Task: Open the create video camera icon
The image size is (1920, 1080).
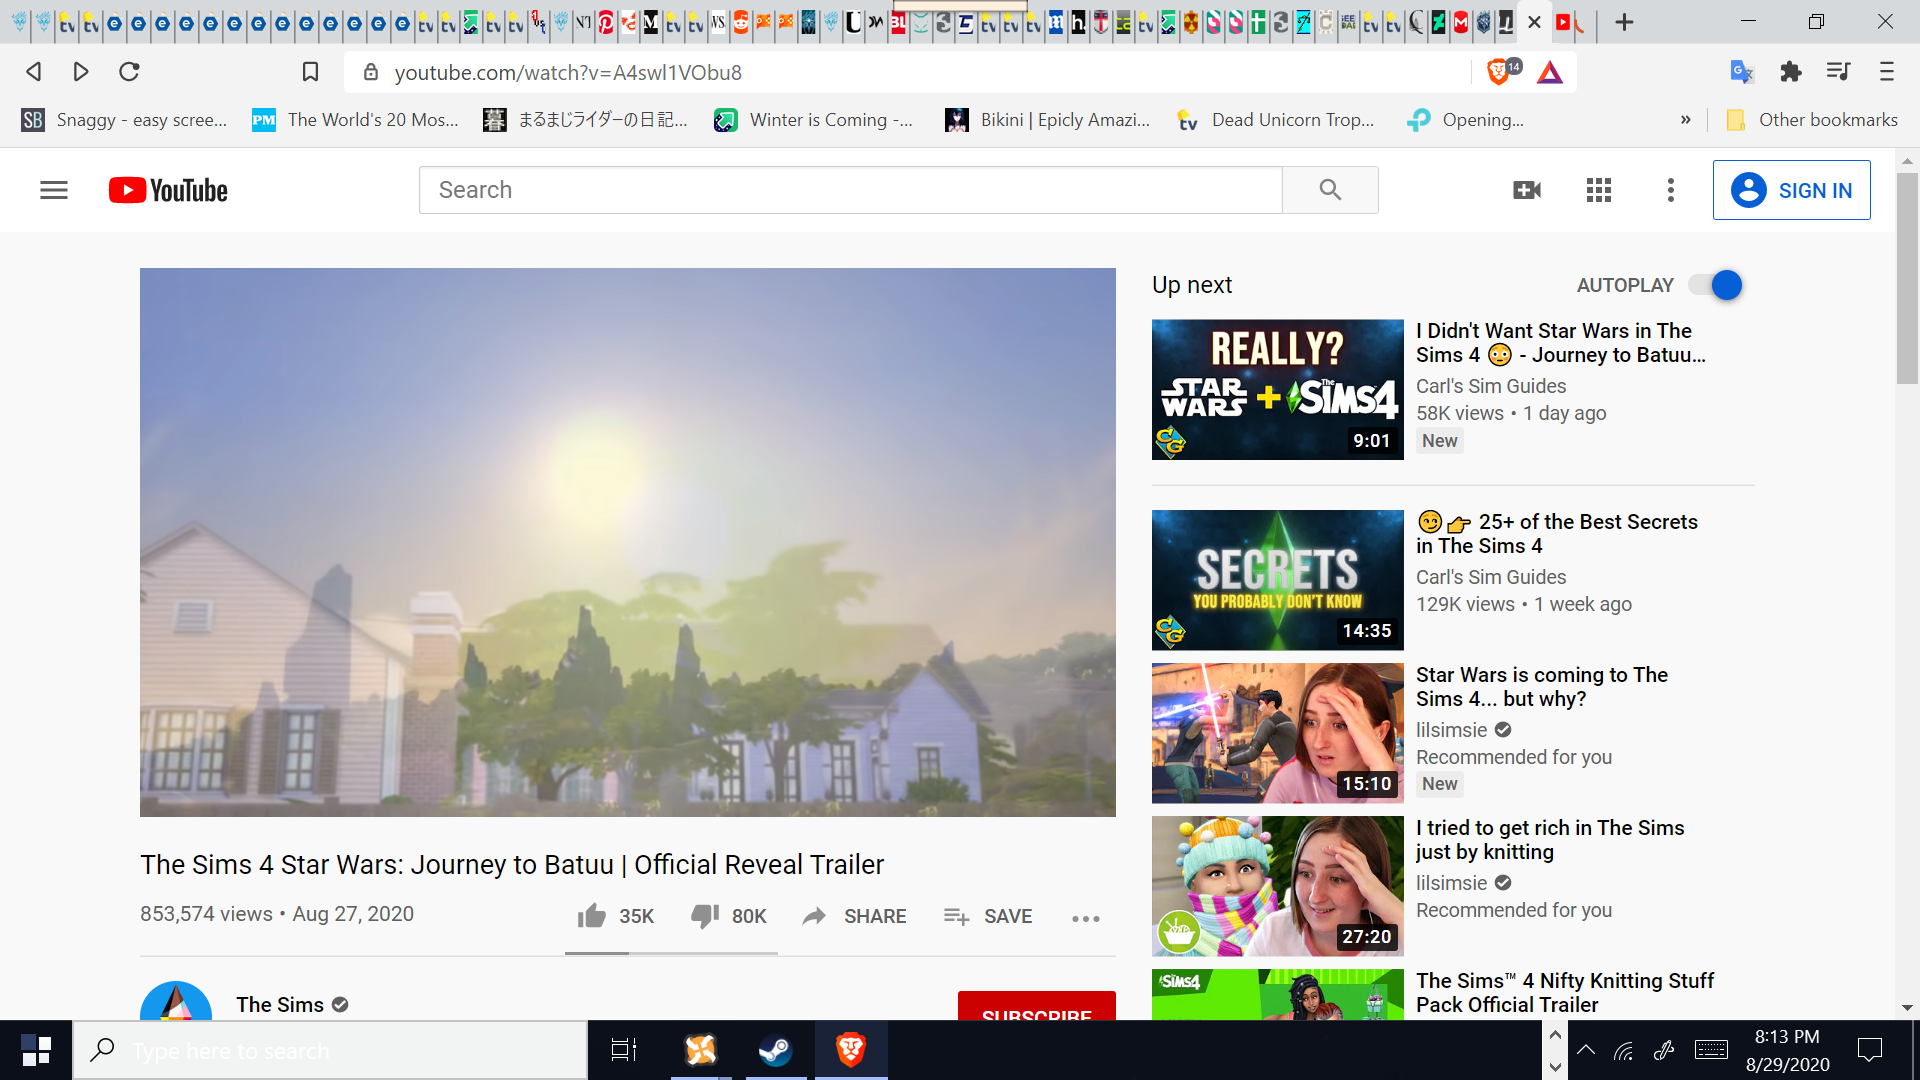Action: click(x=1527, y=190)
